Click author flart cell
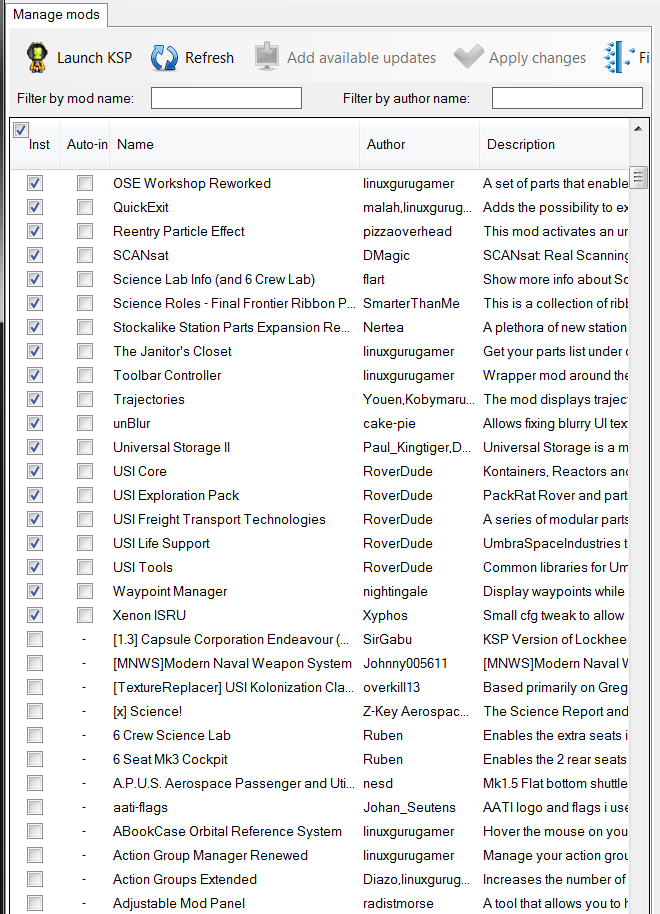The image size is (660, 914). (374, 279)
